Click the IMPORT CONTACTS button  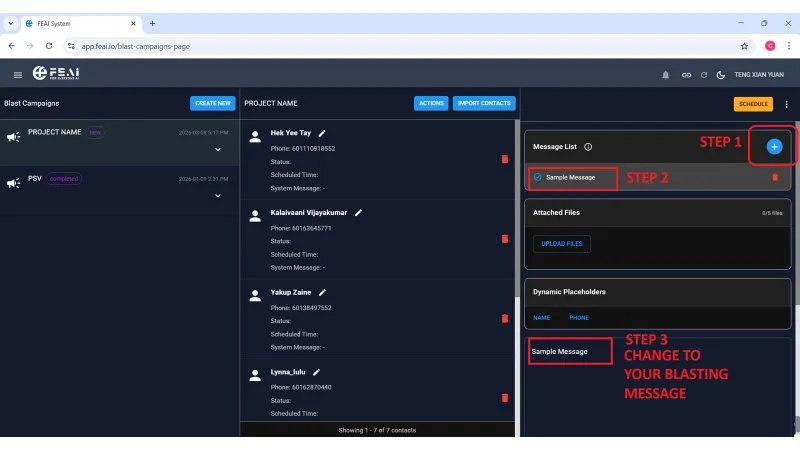484,103
